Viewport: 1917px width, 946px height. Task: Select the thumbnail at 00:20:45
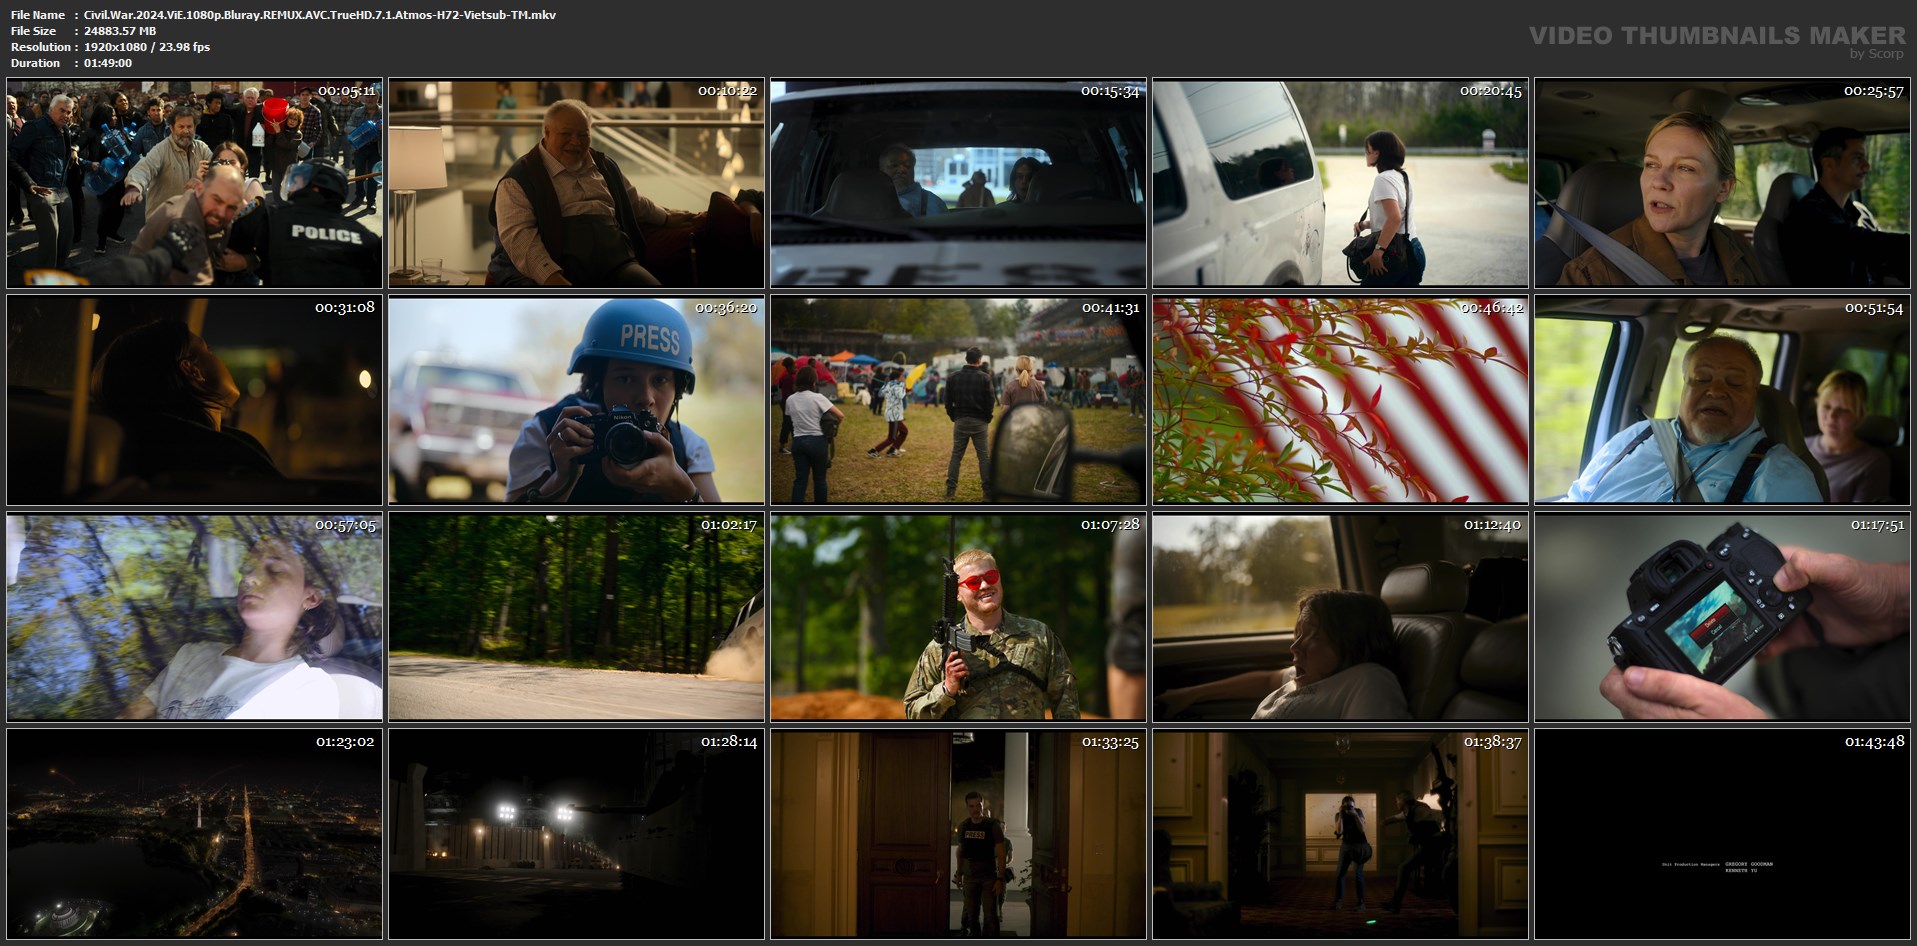[1341, 184]
